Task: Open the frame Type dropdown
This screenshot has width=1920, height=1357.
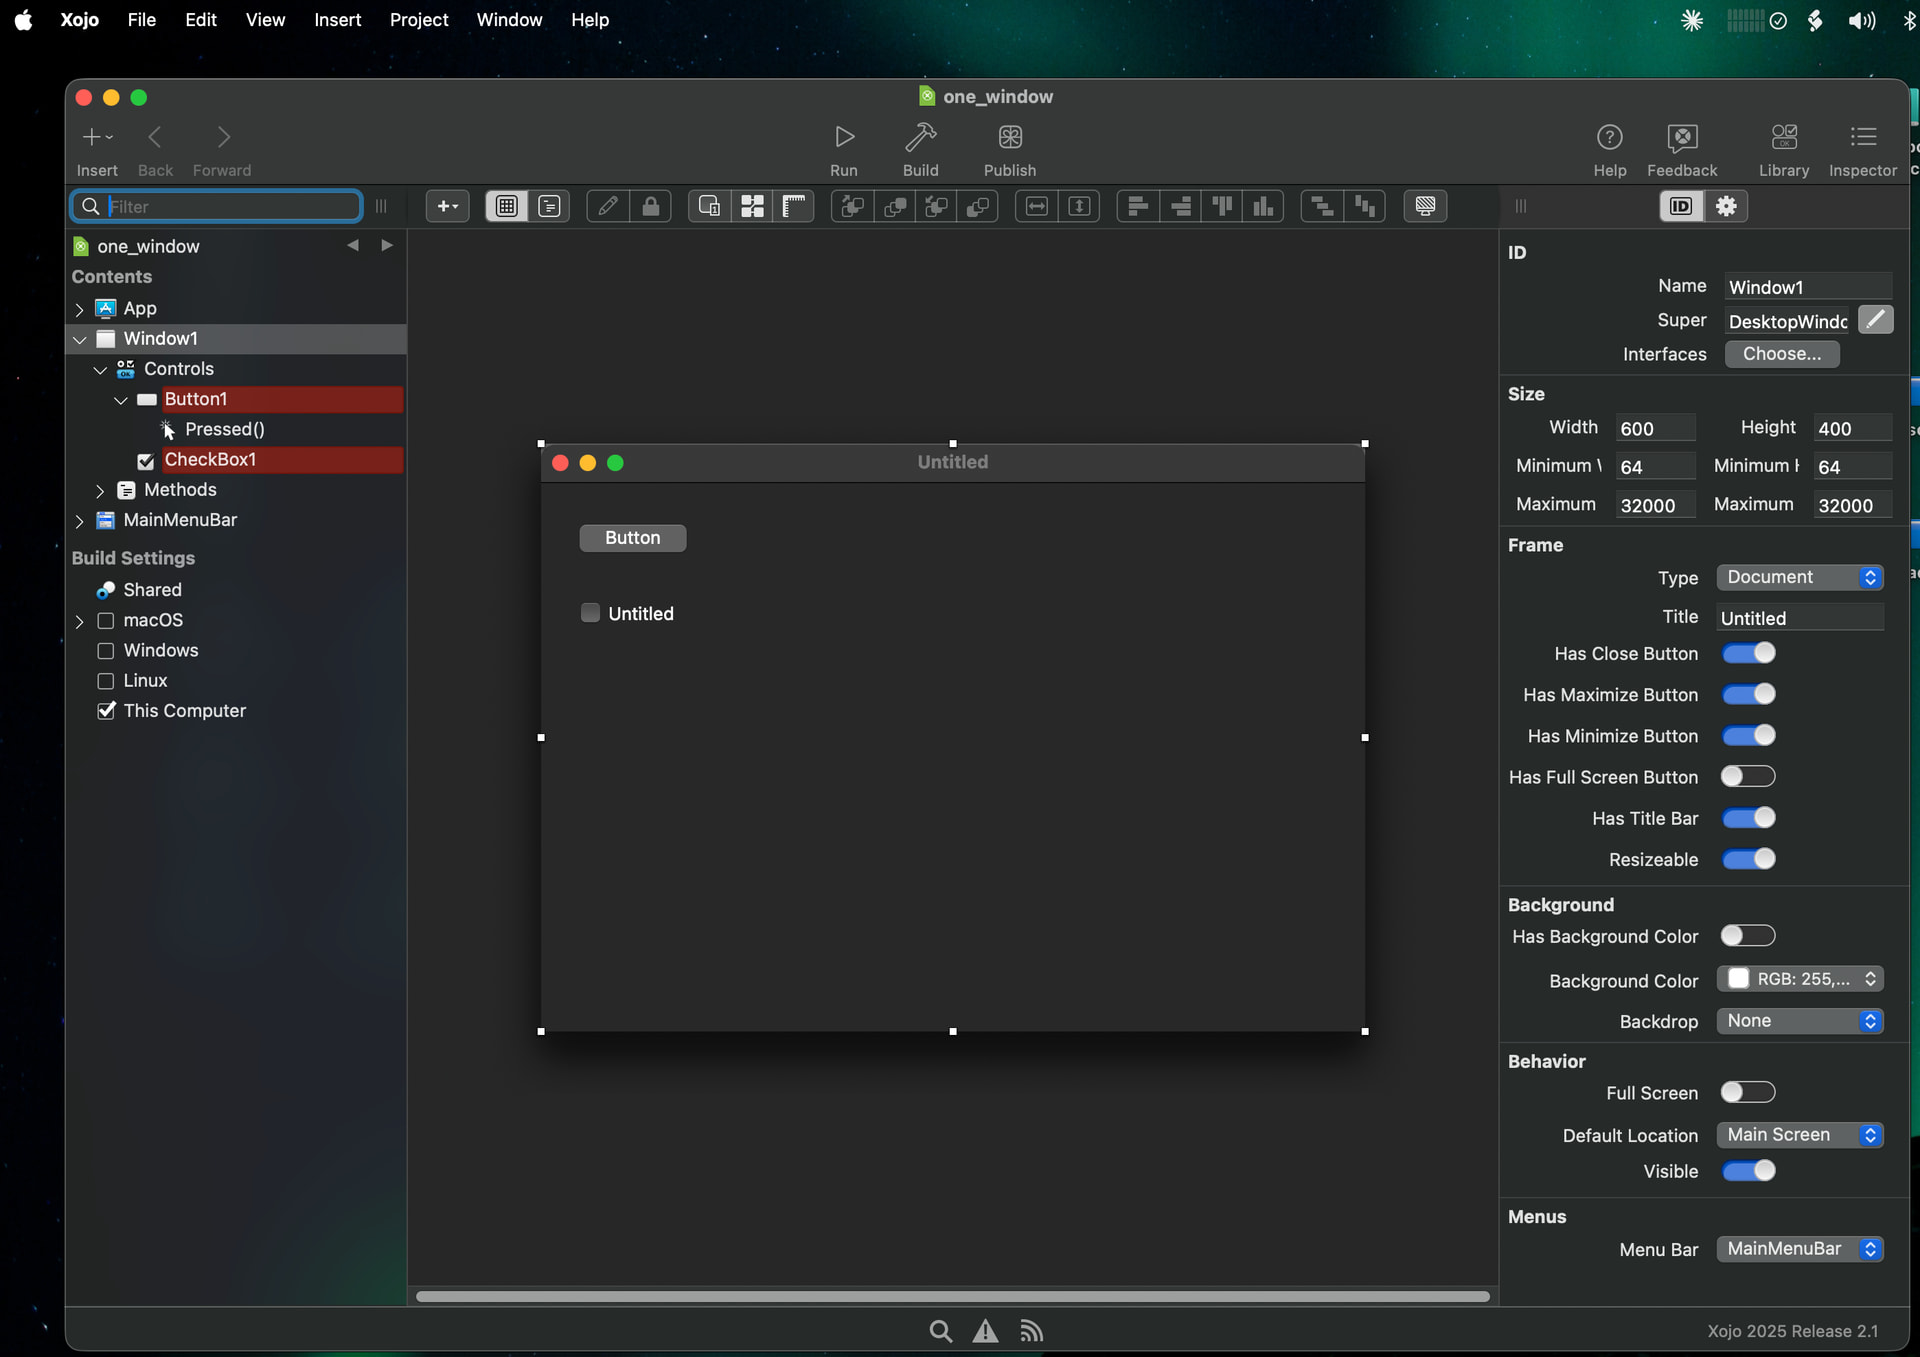Action: pyautogui.click(x=1800, y=577)
